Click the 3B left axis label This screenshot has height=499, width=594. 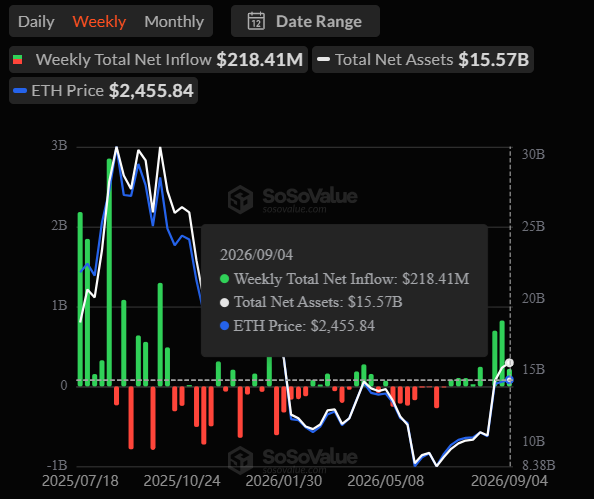(x=59, y=145)
